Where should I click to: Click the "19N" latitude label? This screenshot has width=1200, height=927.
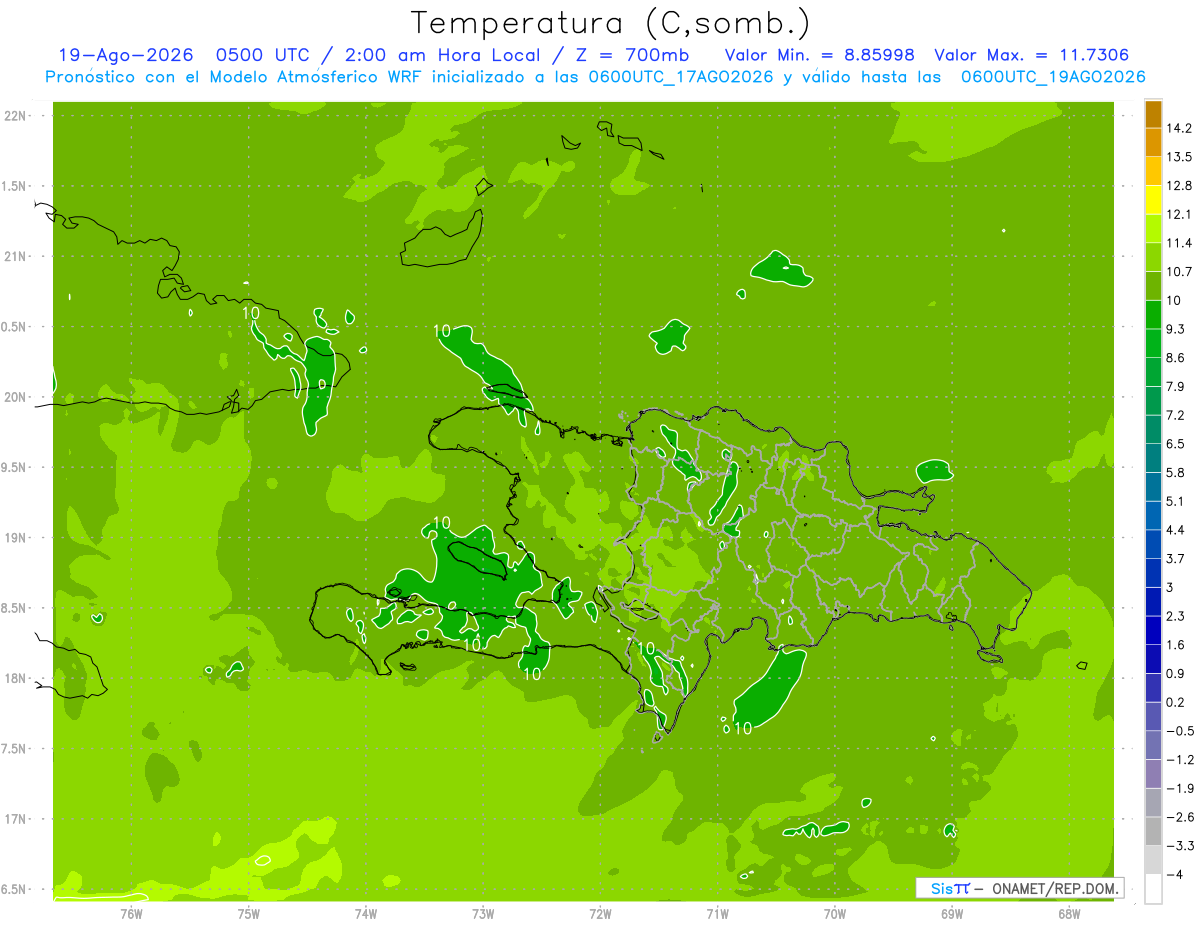click(15, 537)
